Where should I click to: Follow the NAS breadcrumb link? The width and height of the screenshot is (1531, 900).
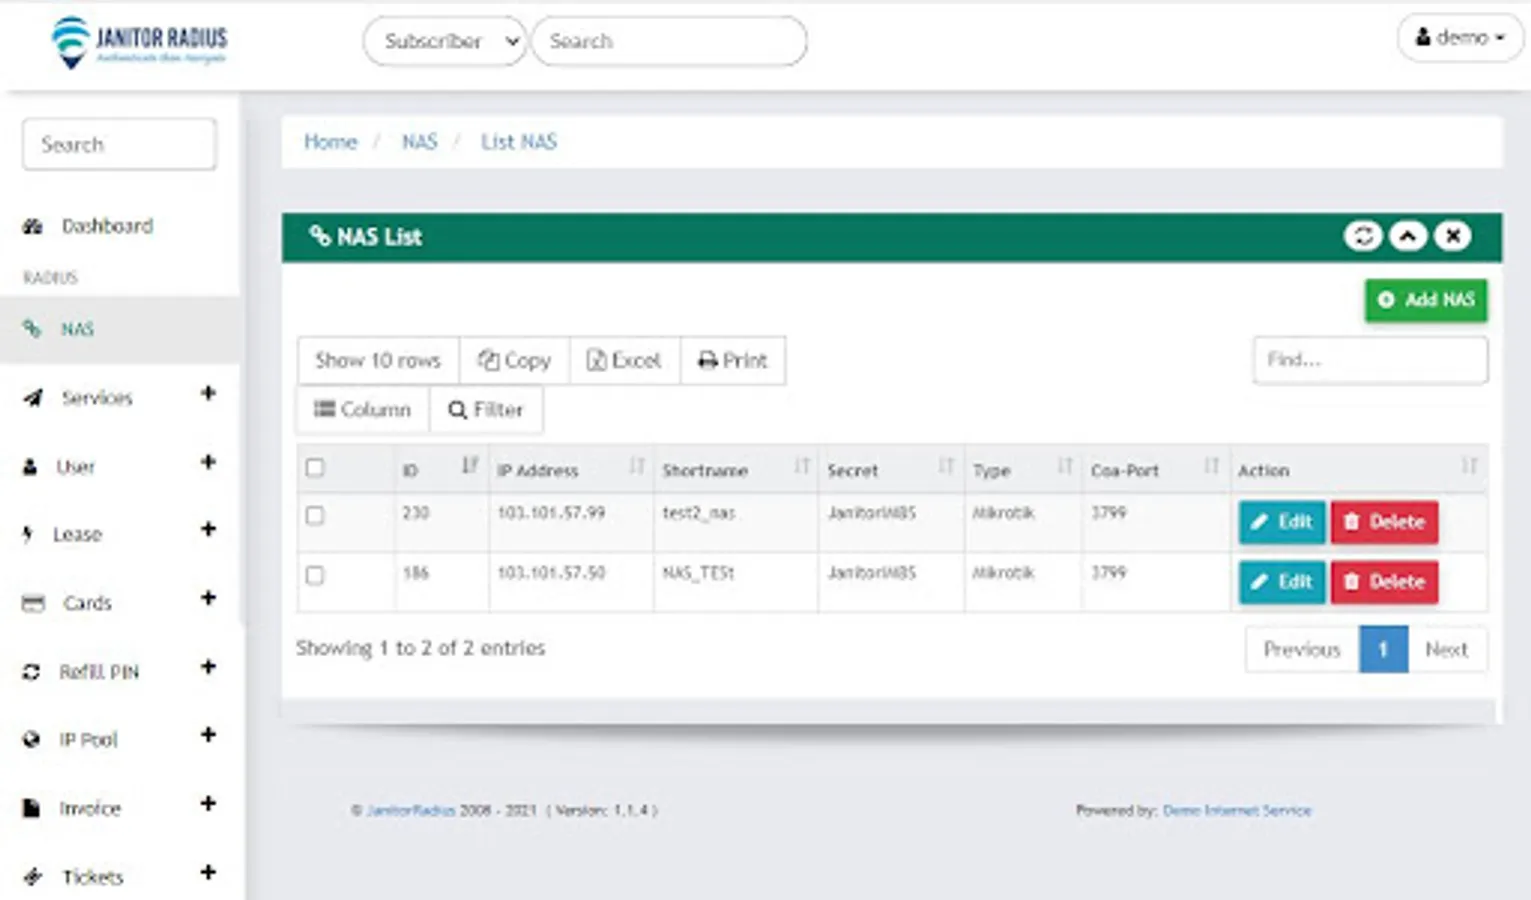[x=420, y=142]
